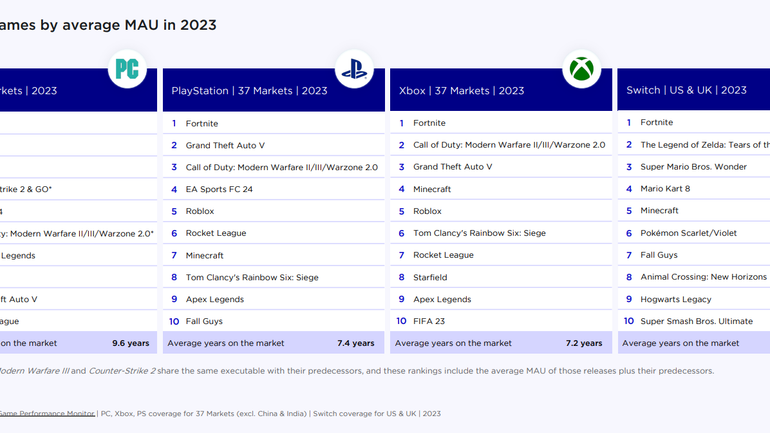Click 'Super Mario Bros. Wonder' row

pos(694,167)
